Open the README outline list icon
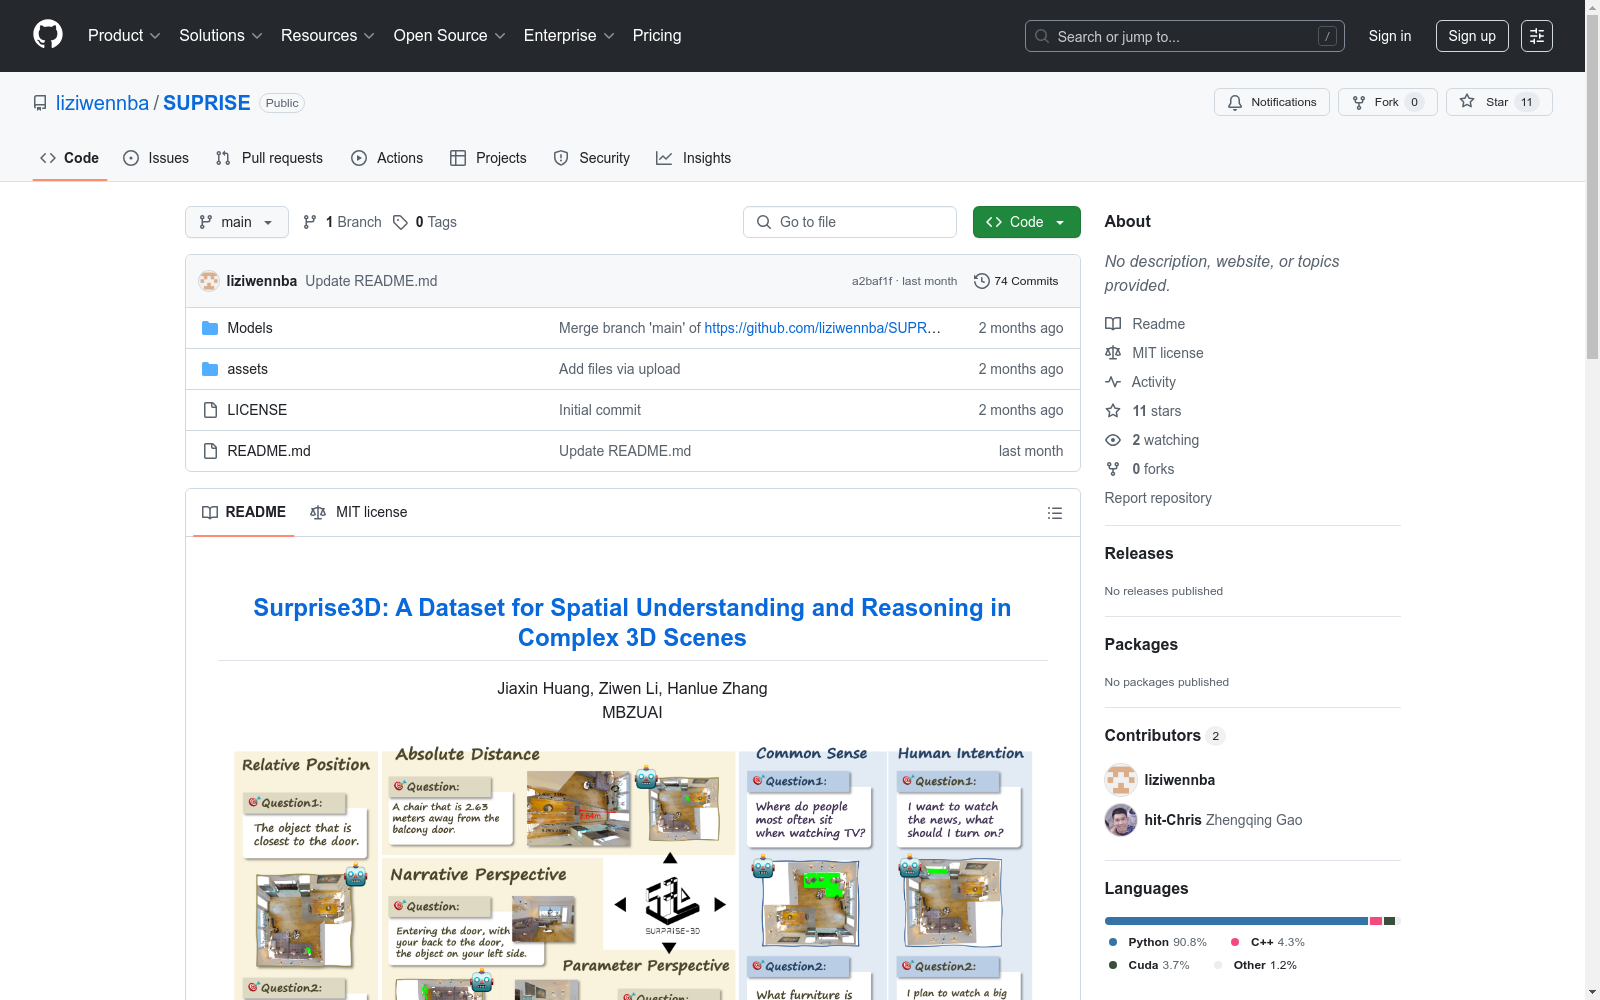Image resolution: width=1600 pixels, height=1000 pixels. click(1054, 513)
